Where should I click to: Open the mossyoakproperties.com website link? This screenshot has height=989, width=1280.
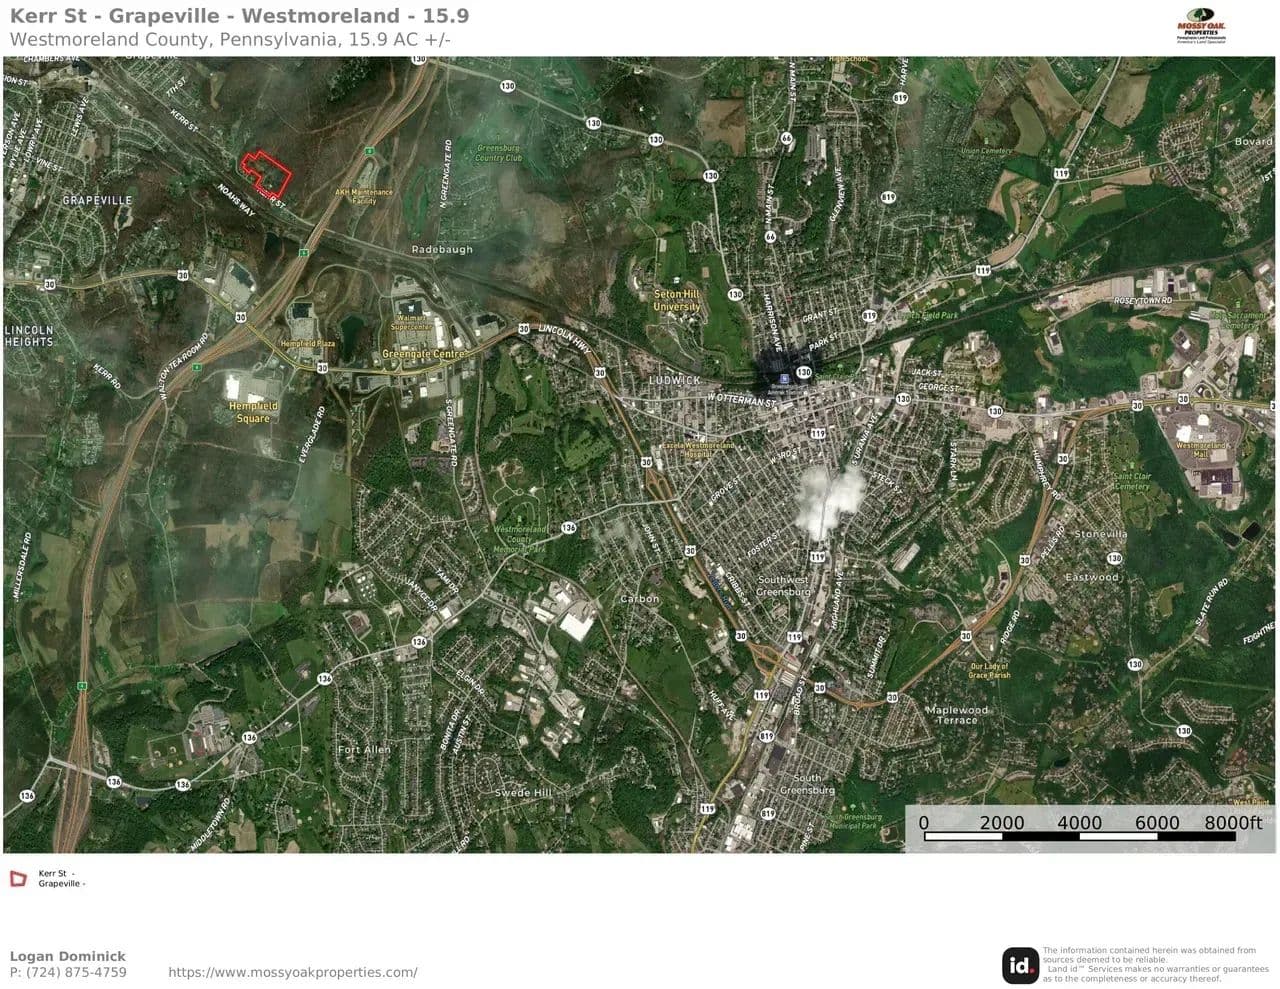(x=293, y=972)
